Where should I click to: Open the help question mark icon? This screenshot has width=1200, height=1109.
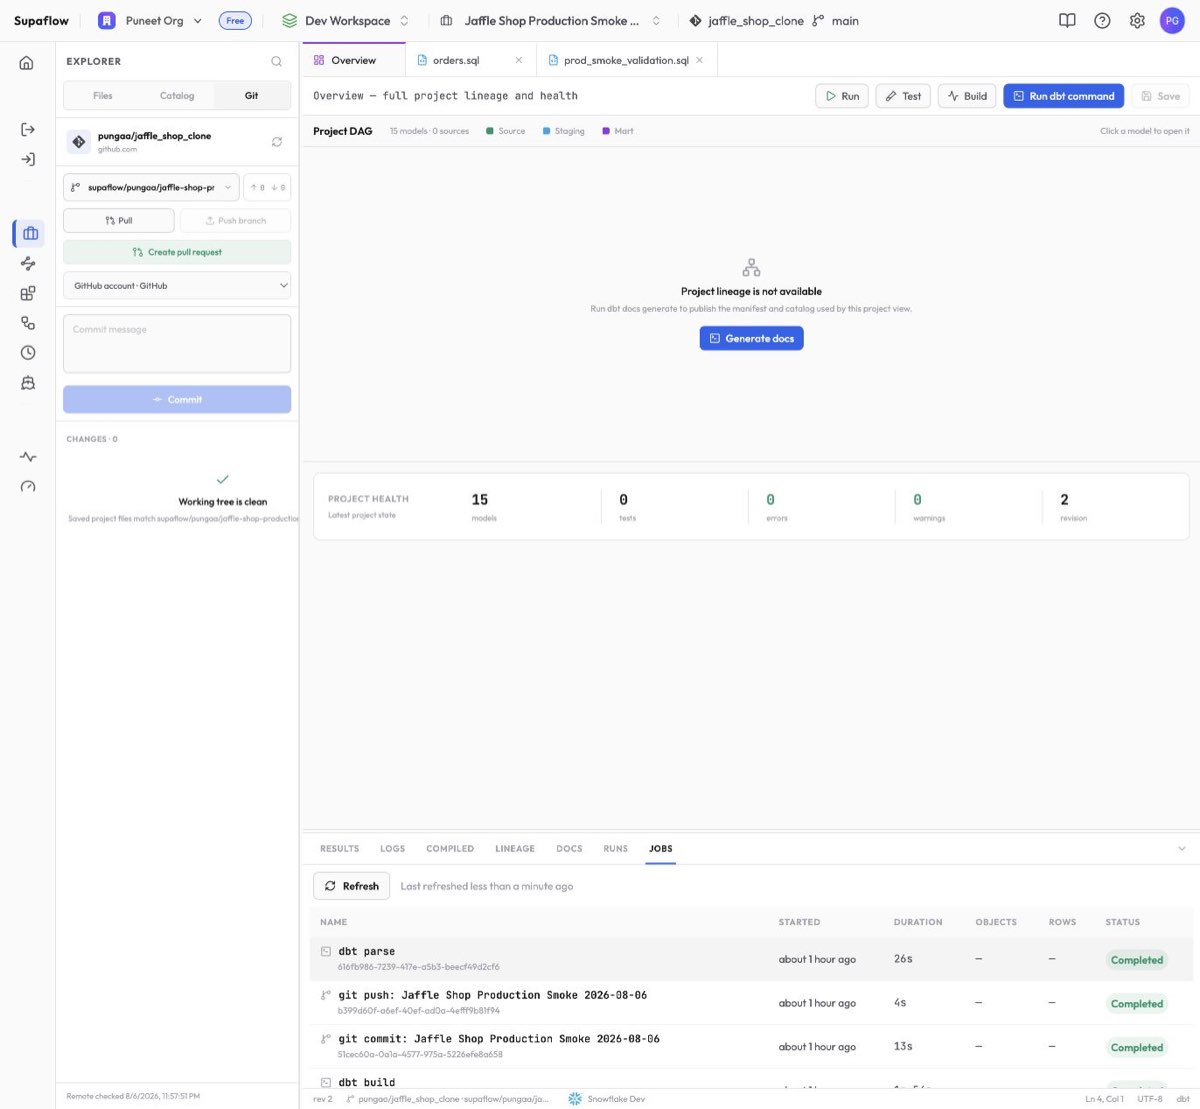pos(1102,21)
